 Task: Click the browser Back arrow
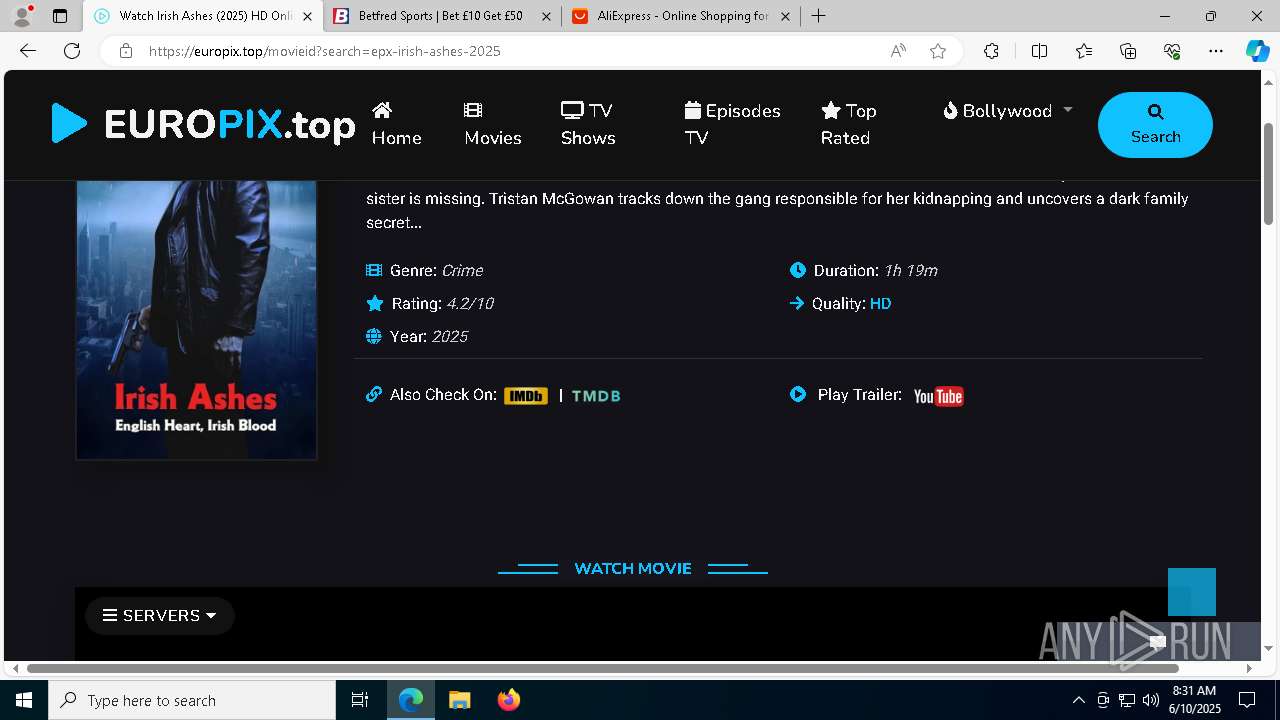(28, 51)
